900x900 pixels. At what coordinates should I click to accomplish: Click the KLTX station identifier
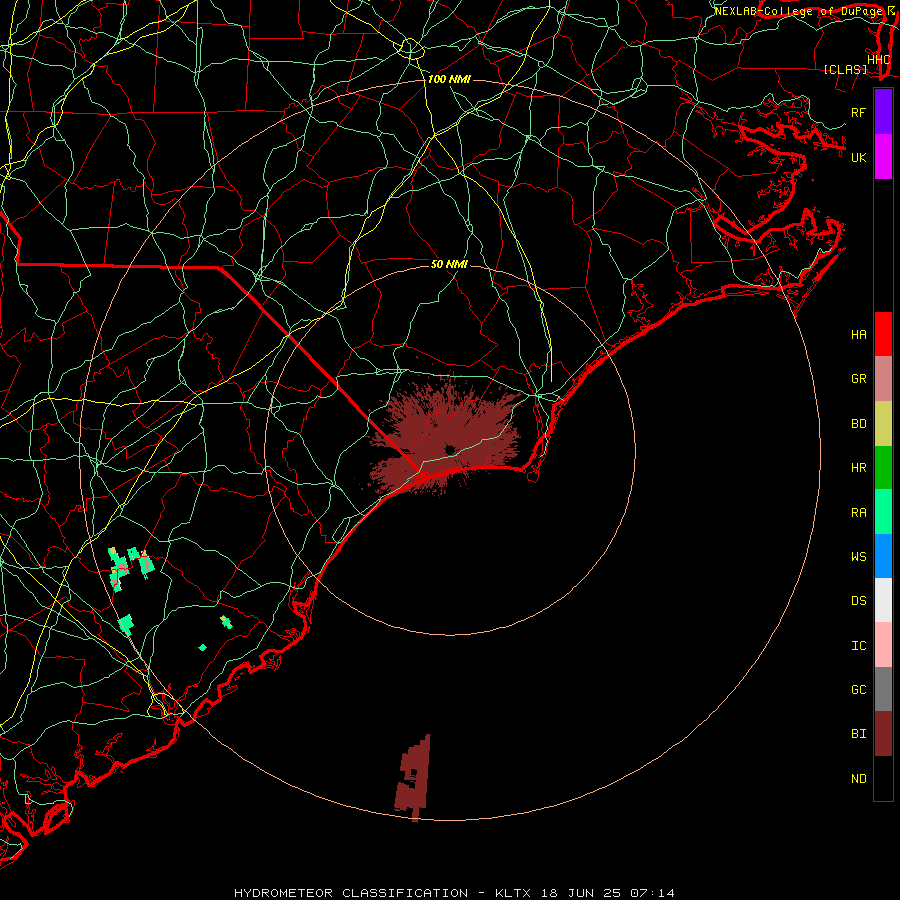[x=513, y=893]
